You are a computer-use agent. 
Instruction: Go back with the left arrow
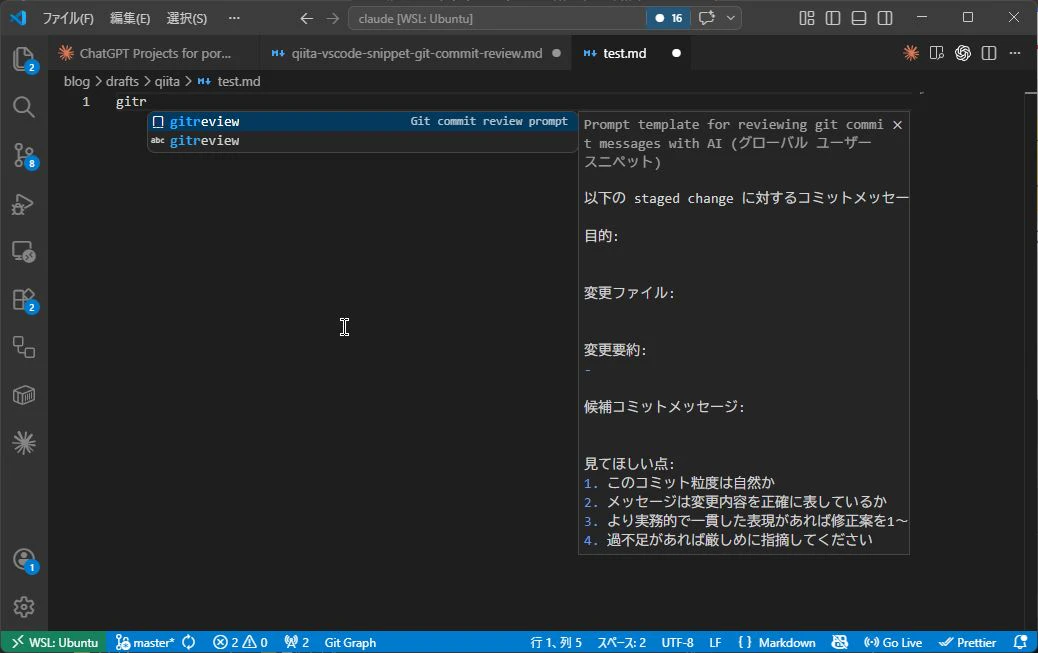[306, 19]
